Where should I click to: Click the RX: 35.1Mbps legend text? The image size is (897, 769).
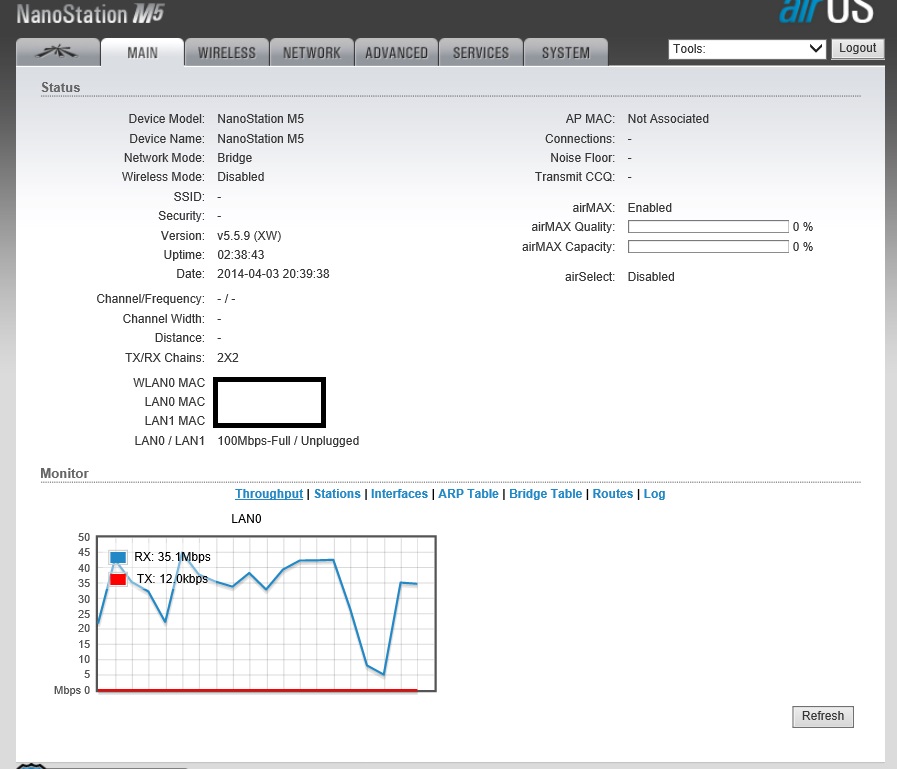pos(172,557)
